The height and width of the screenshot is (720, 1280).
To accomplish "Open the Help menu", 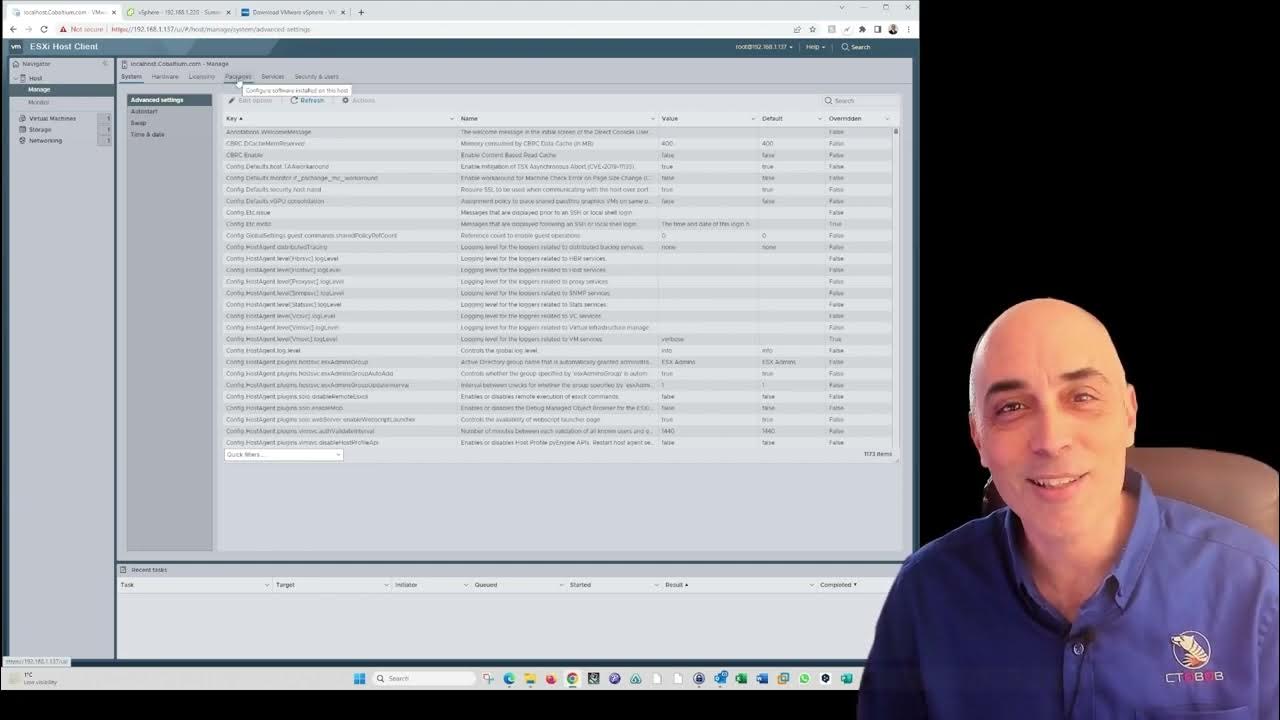I will tap(816, 47).
